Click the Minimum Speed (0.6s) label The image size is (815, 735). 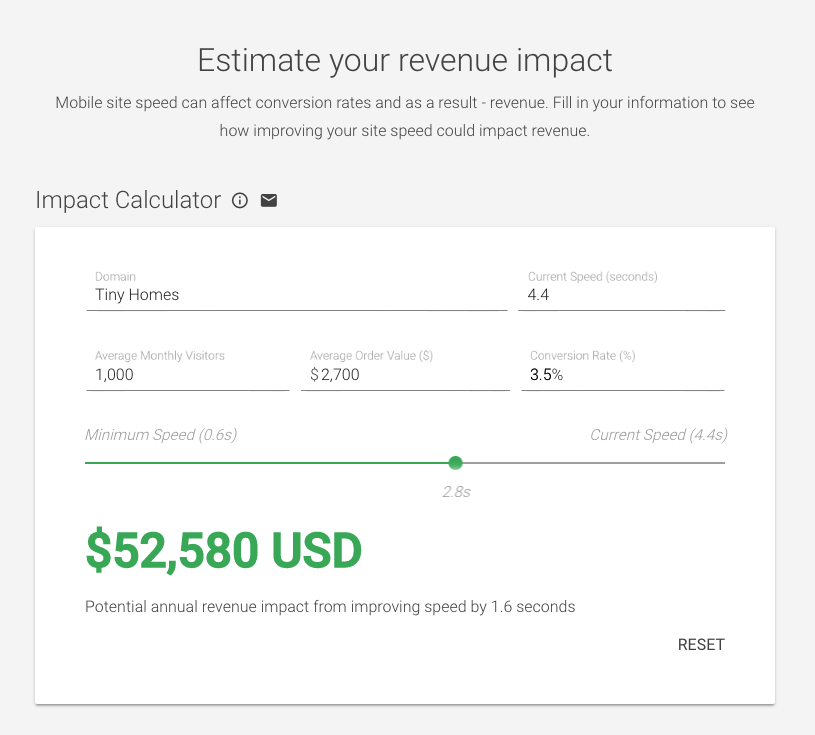pyautogui.click(x=161, y=435)
